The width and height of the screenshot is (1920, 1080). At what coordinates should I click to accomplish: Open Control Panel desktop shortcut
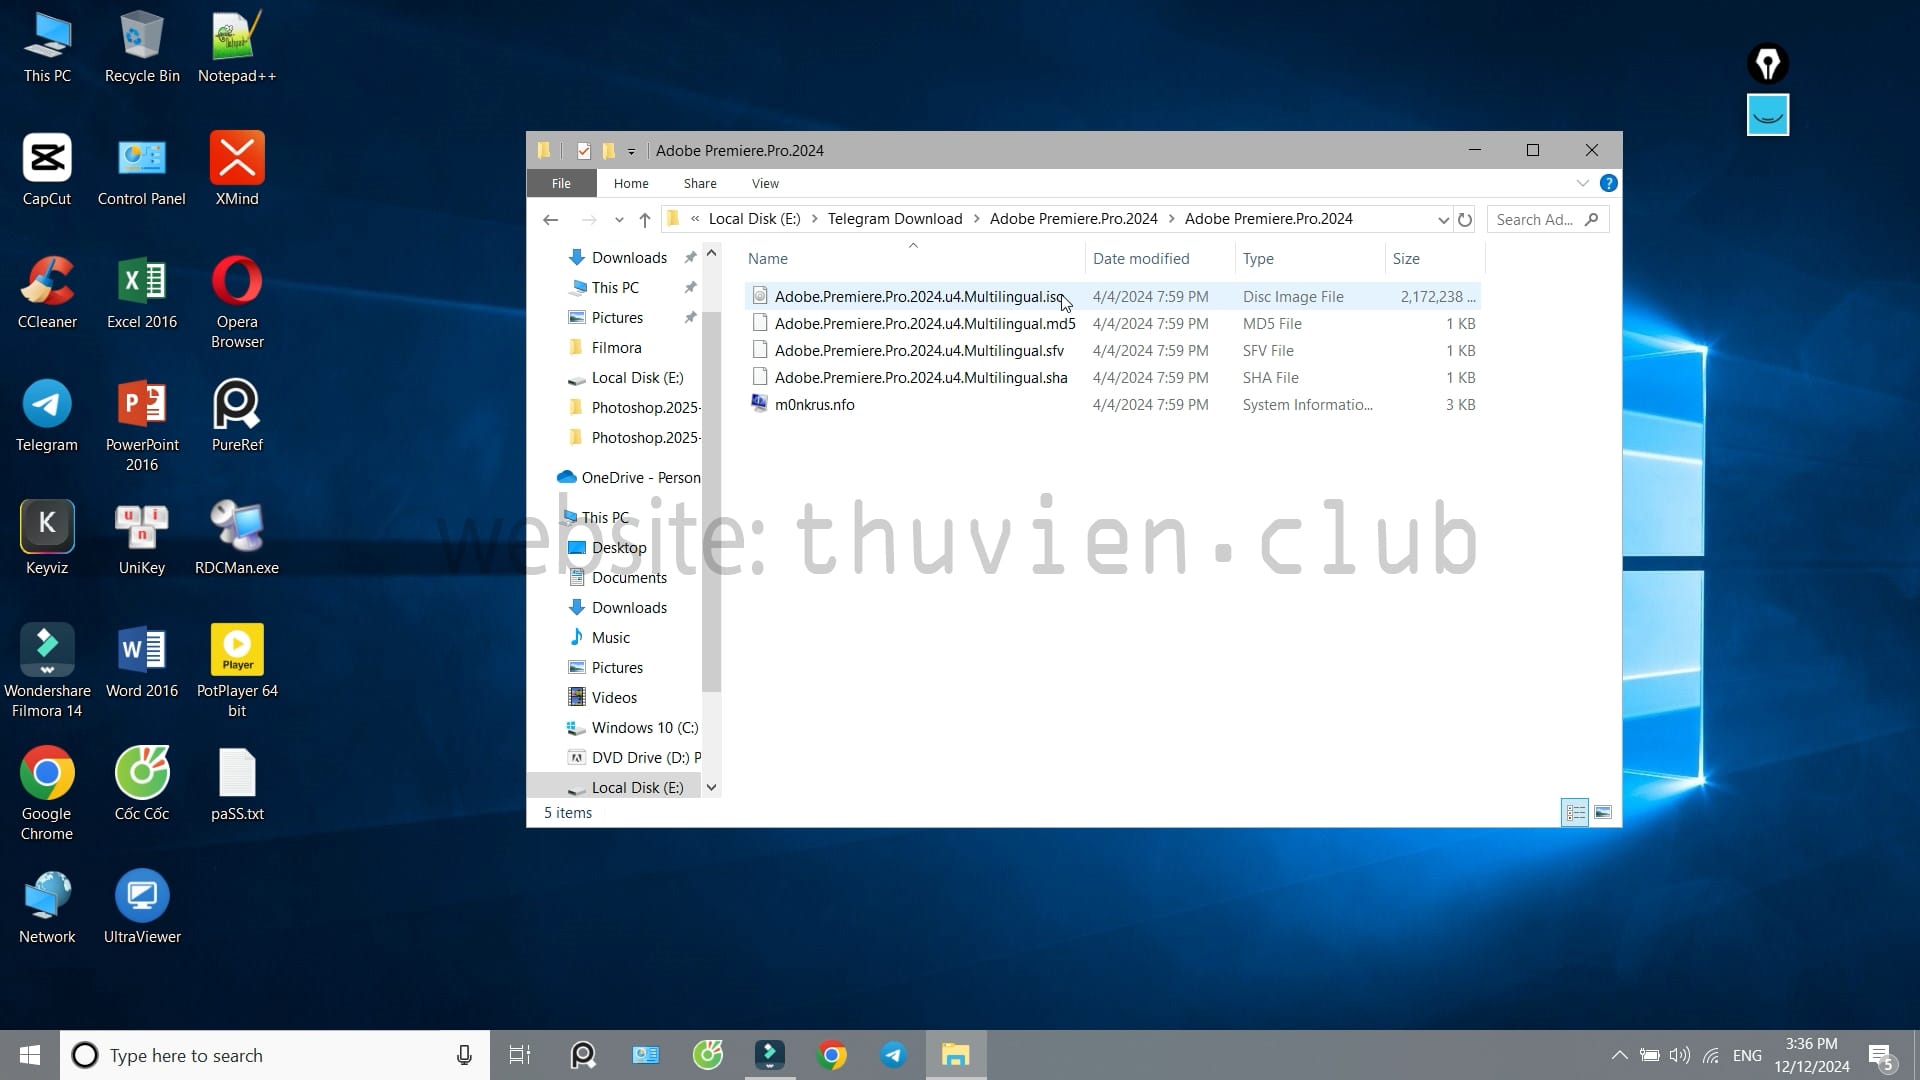(x=142, y=169)
